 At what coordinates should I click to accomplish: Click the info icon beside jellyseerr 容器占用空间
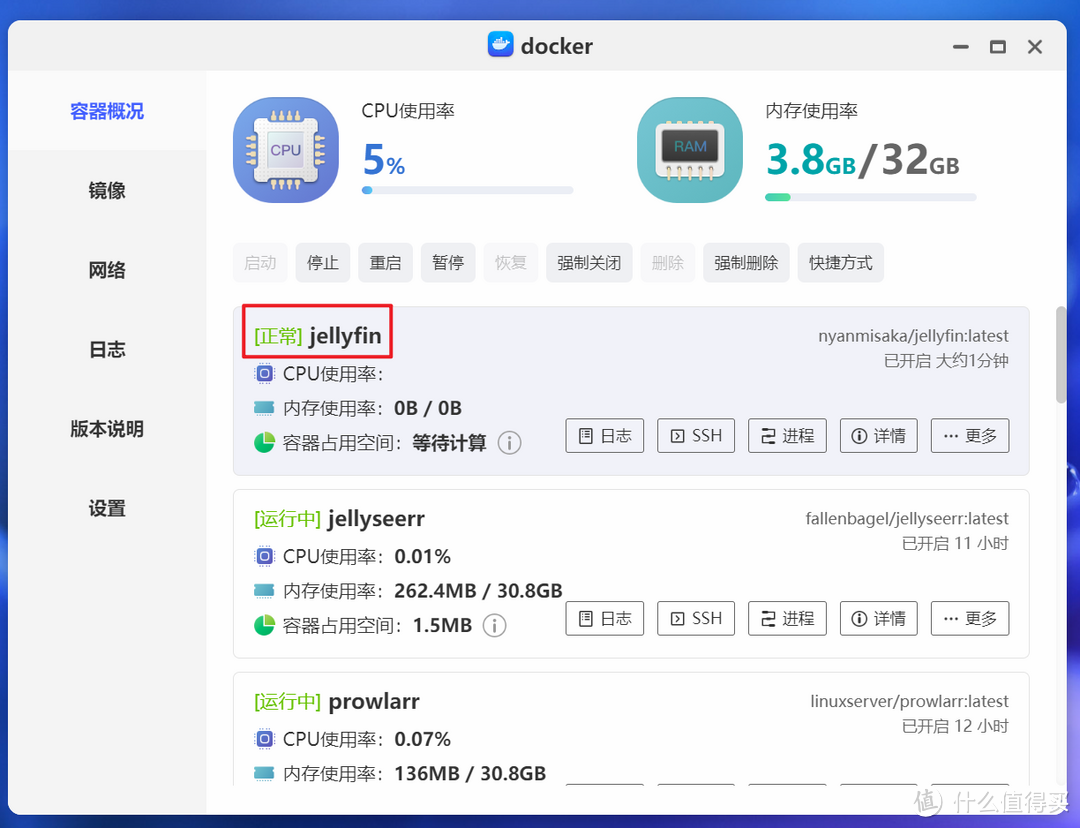(x=493, y=625)
